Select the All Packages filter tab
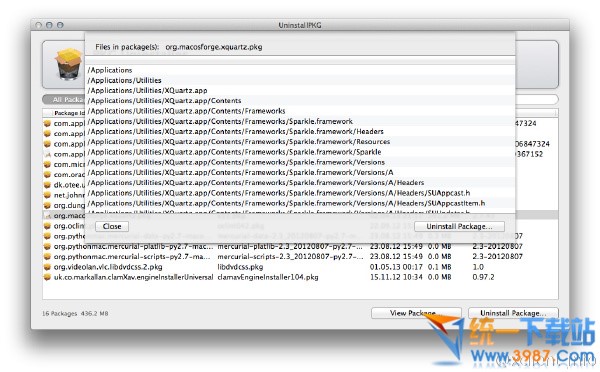The height and width of the screenshot is (372, 600). (64, 100)
